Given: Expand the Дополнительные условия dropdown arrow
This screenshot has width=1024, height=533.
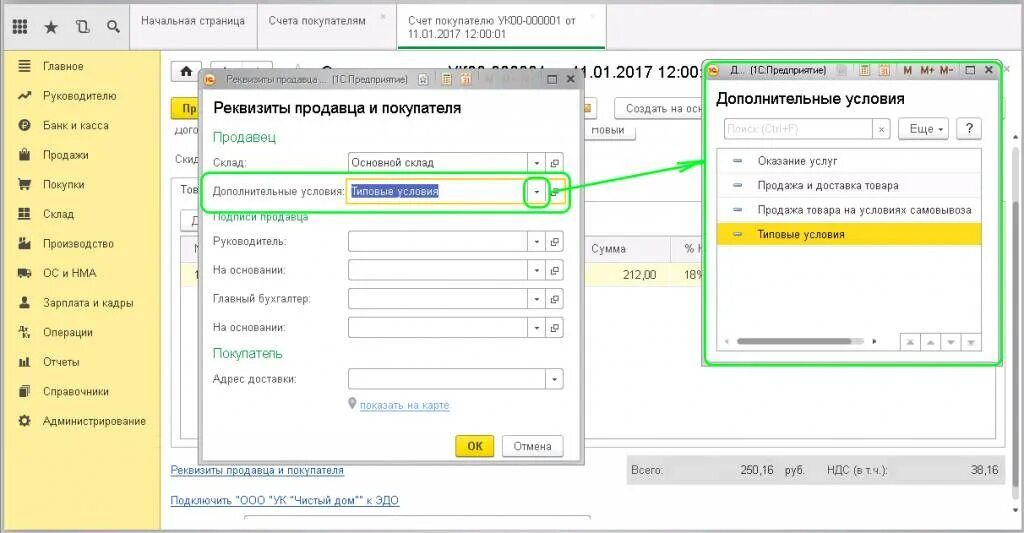Looking at the screenshot, I should click(536, 191).
